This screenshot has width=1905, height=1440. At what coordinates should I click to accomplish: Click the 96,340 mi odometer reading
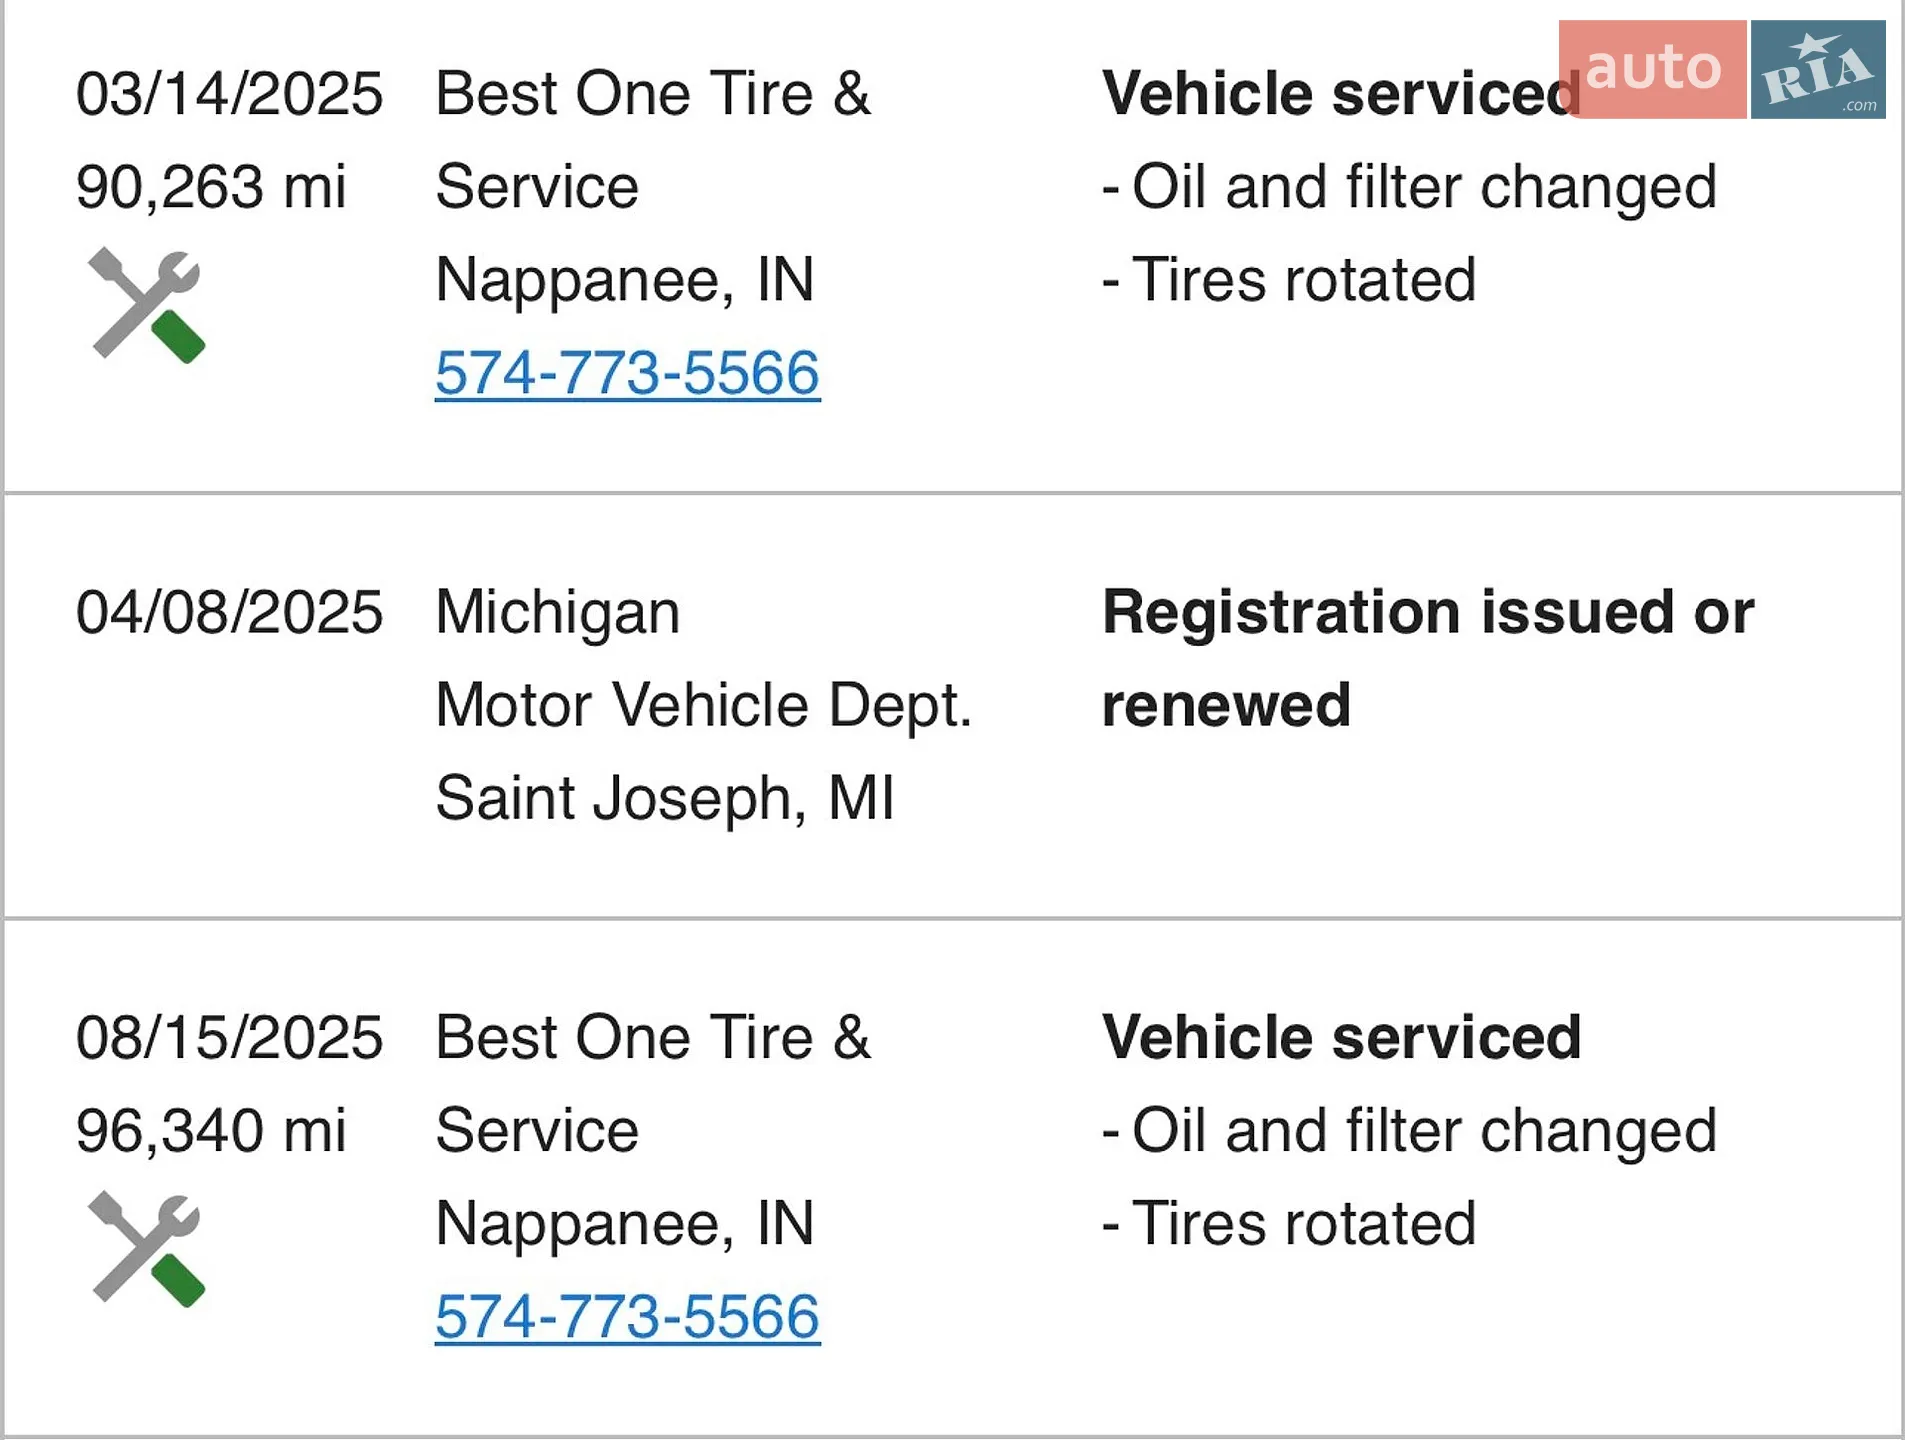[211, 1131]
